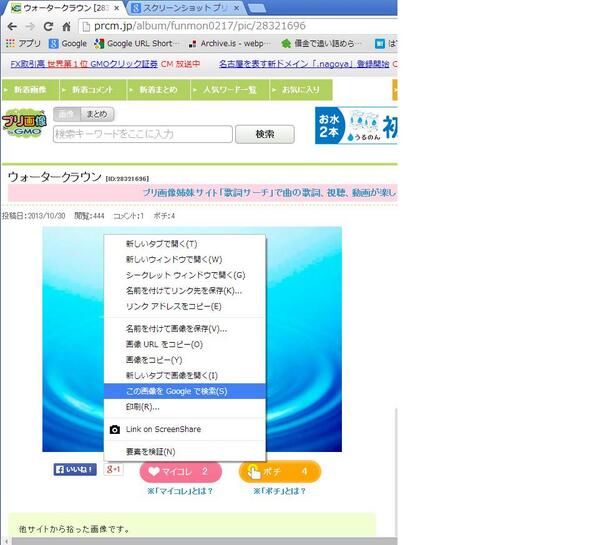
Task: Open the Archive.is bookmark
Action: (229, 44)
